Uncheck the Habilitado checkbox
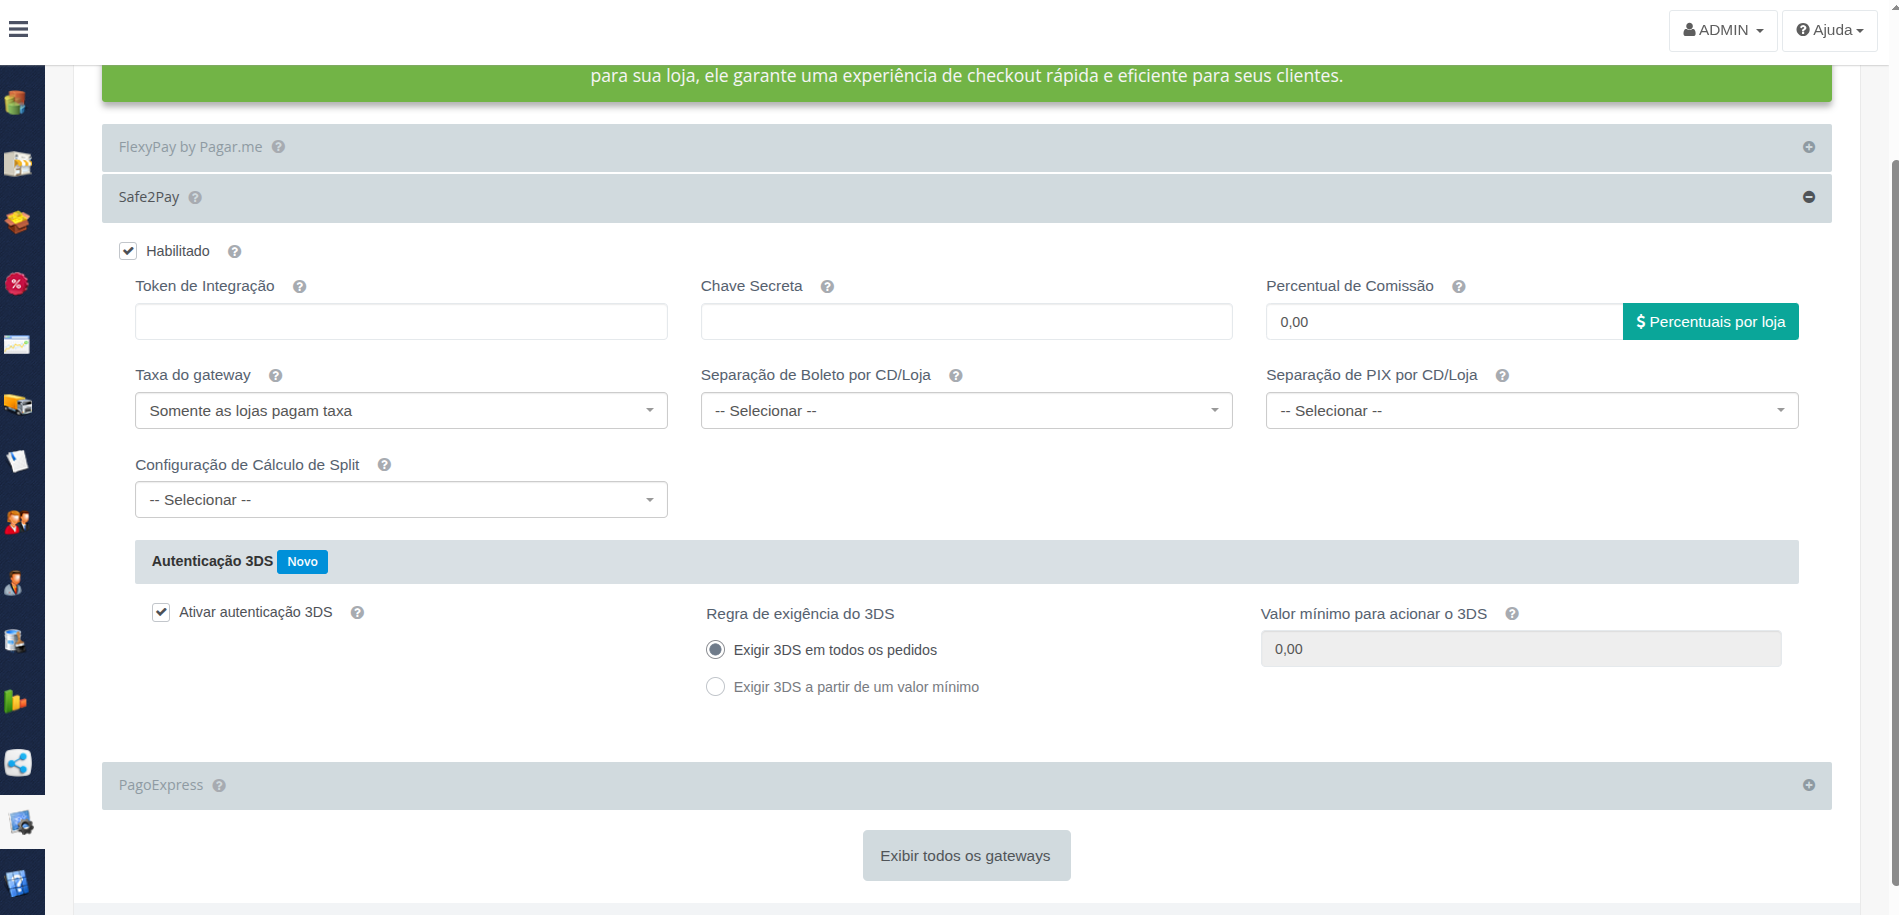This screenshot has height=915, width=1899. pyautogui.click(x=128, y=251)
